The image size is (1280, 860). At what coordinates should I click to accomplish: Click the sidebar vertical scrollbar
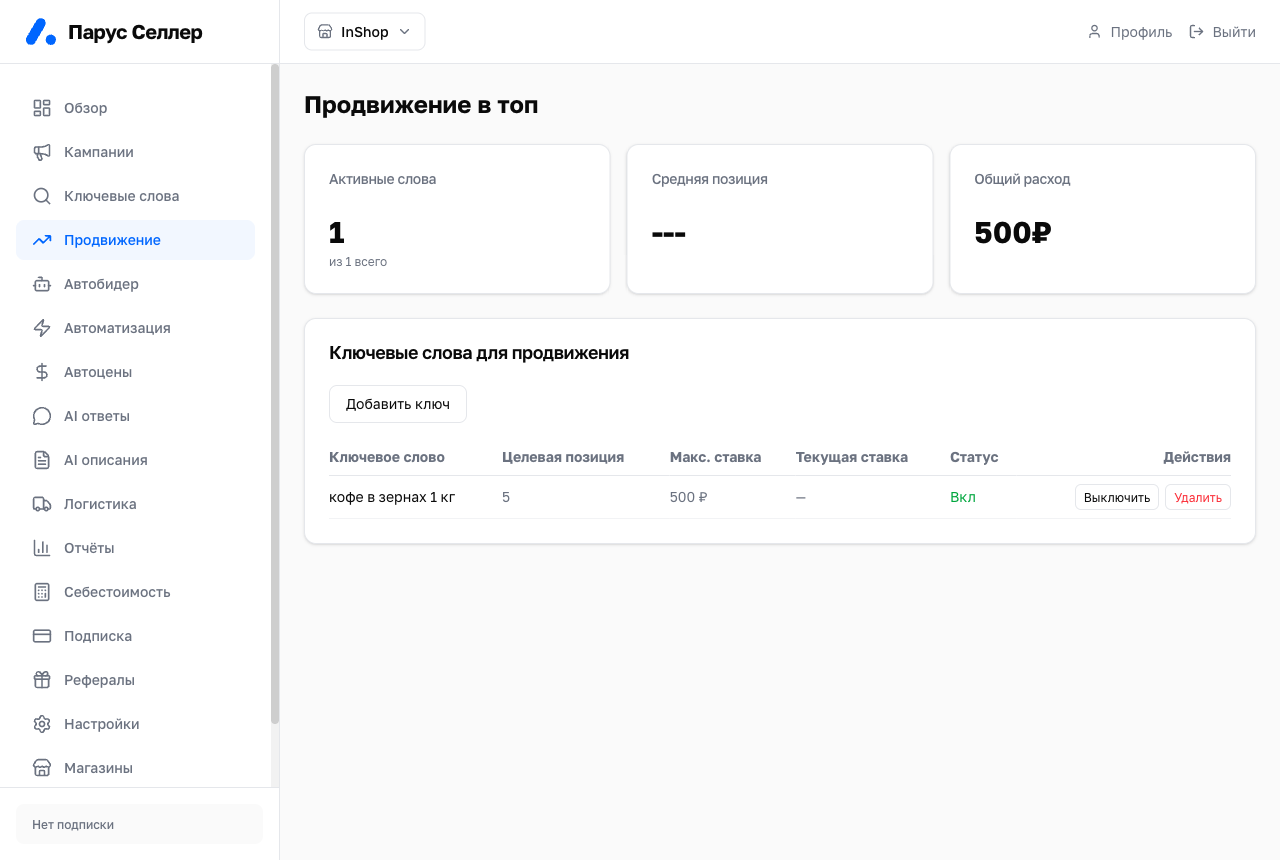[x=275, y=394]
